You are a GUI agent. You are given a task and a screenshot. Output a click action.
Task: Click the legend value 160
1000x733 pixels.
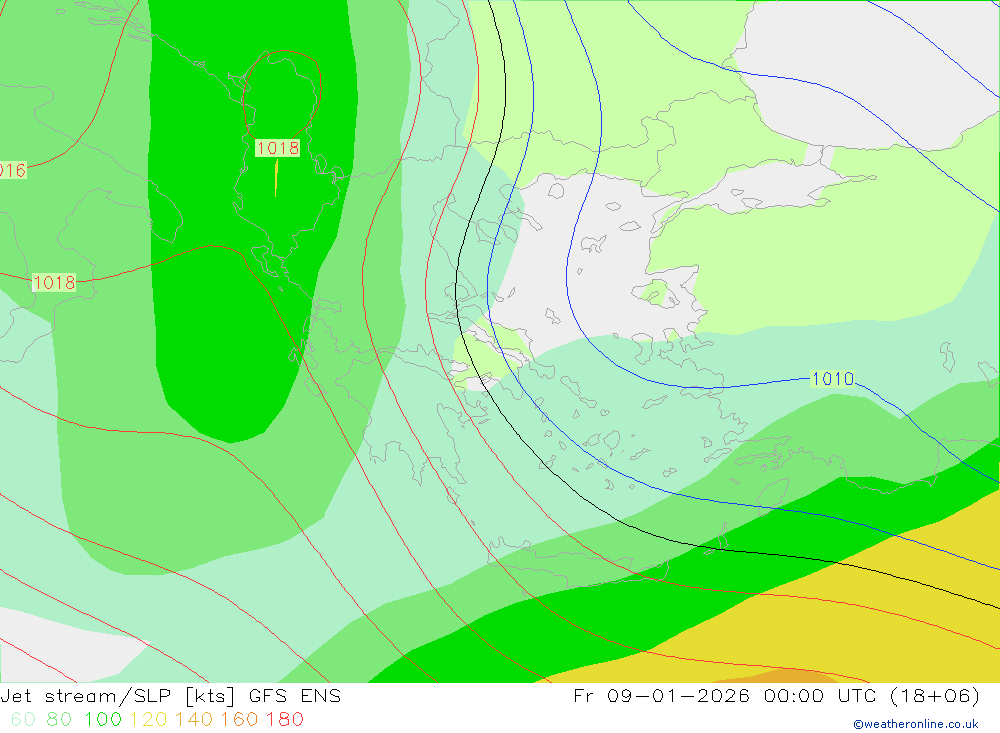coord(239,719)
